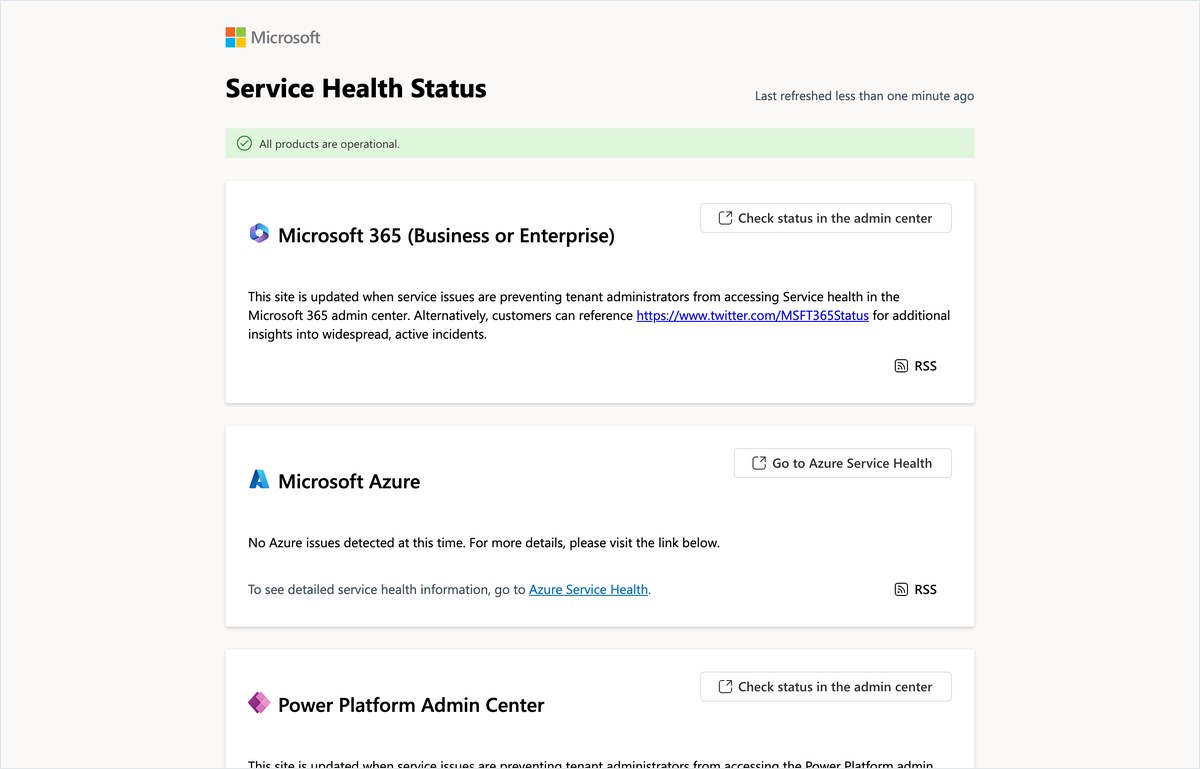
Task: Click the Microsoft 365 product icon
Action: (259, 234)
